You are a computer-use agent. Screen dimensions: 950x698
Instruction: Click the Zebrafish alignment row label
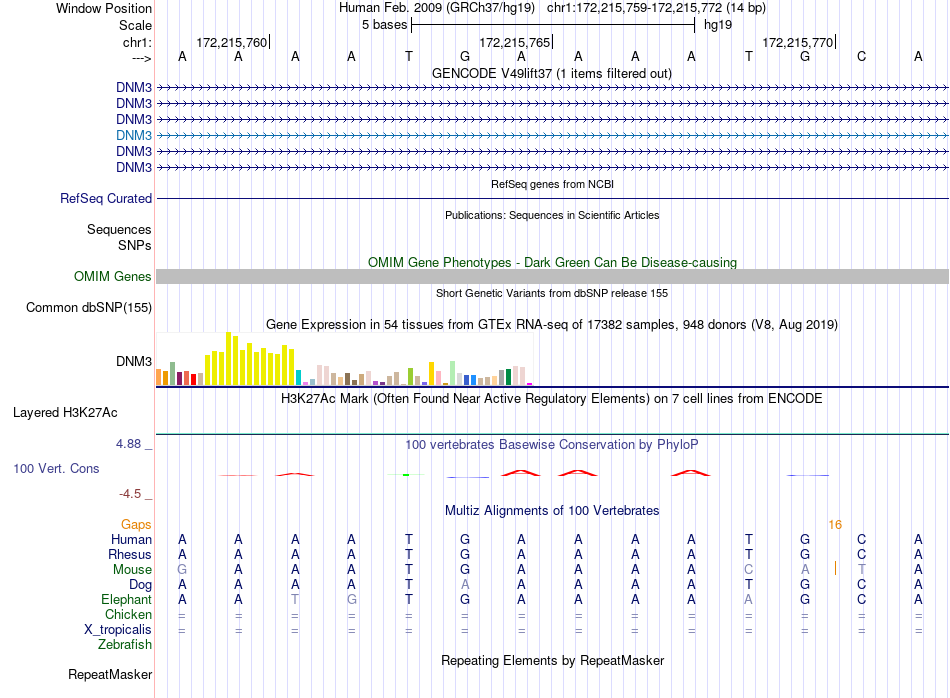pyautogui.click(x=125, y=644)
